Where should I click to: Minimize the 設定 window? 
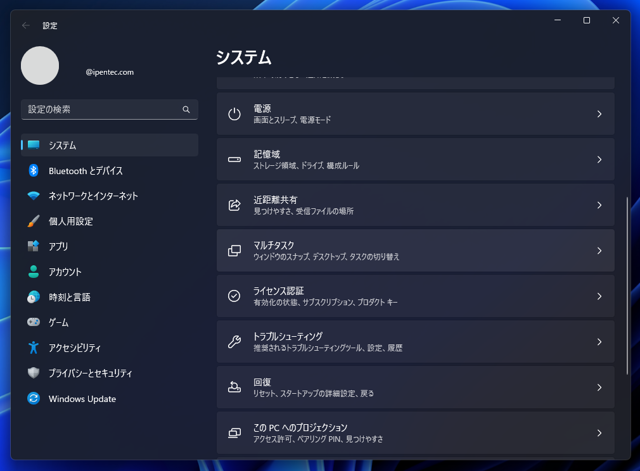[x=558, y=20]
